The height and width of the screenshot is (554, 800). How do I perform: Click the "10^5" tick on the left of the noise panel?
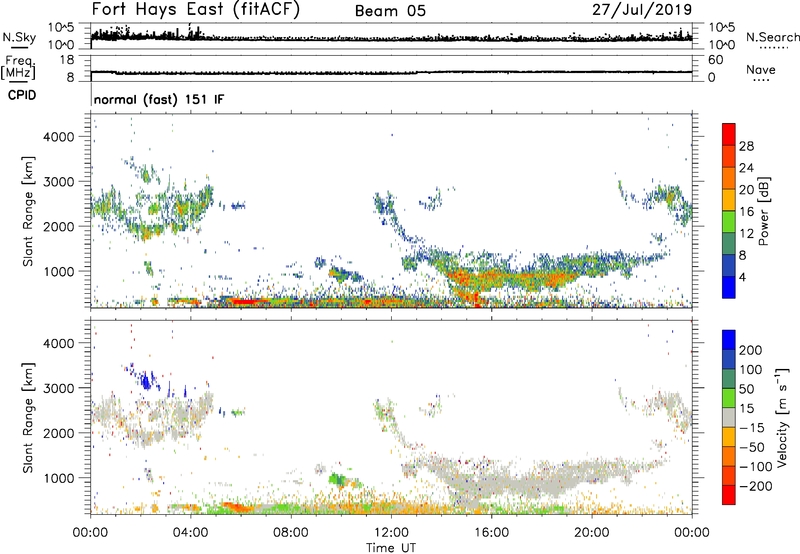(x=61, y=28)
